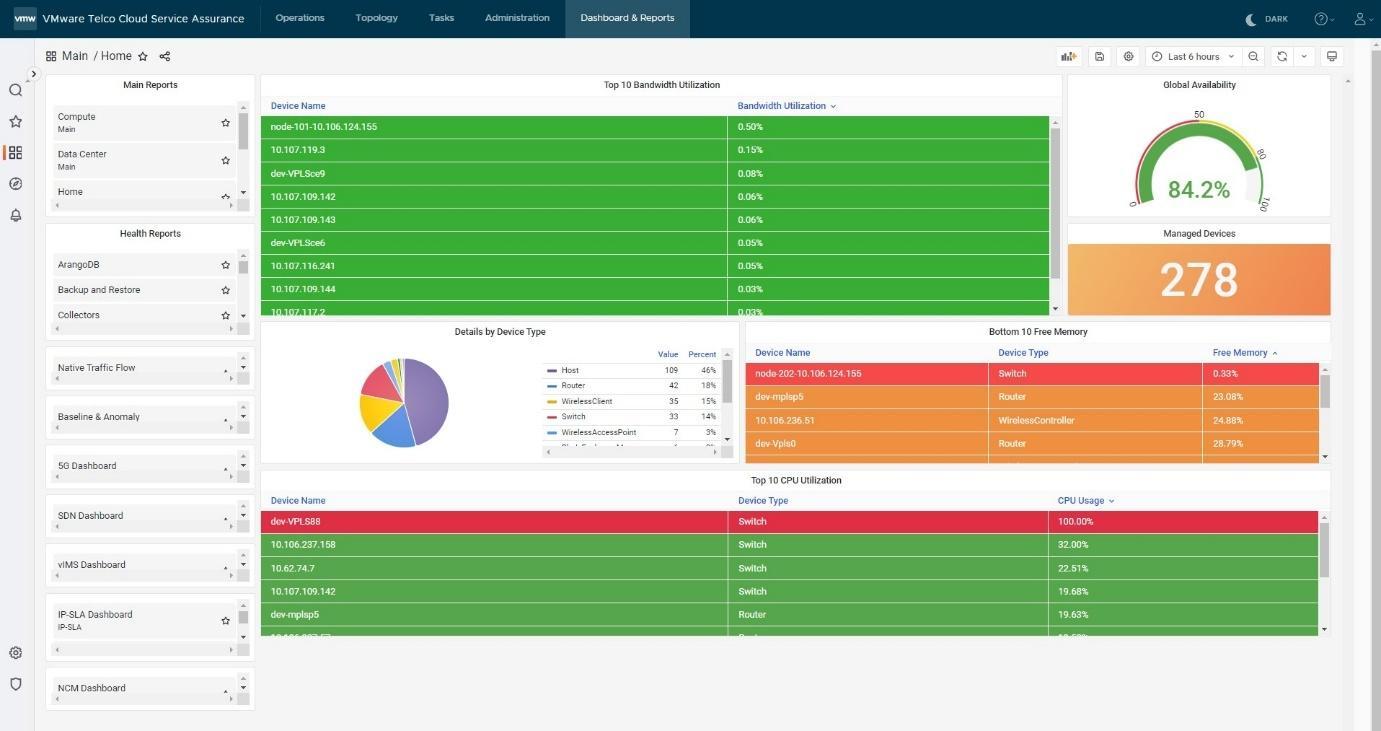Image resolution: width=1381 pixels, height=731 pixels.
Task: Open the 5G Dashboard entry
Action: point(87,466)
